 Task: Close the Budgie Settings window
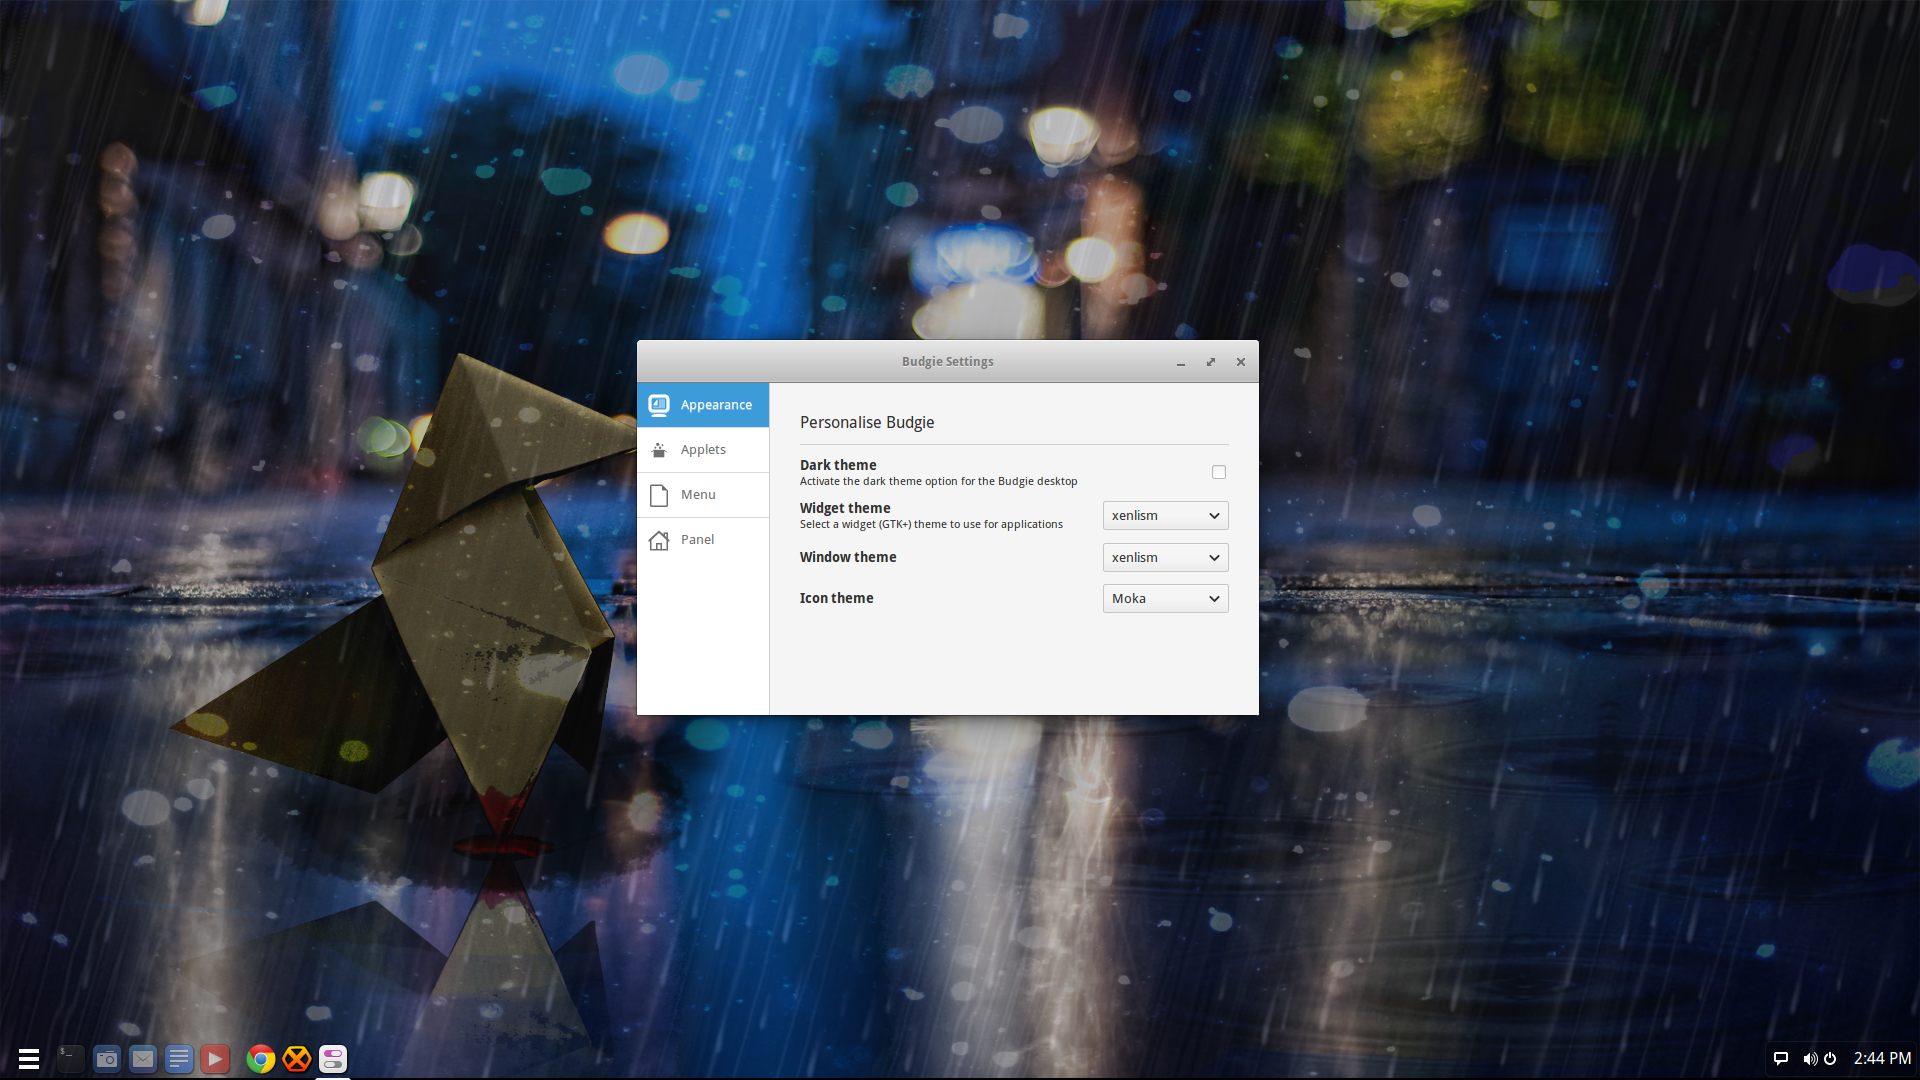1241,362
